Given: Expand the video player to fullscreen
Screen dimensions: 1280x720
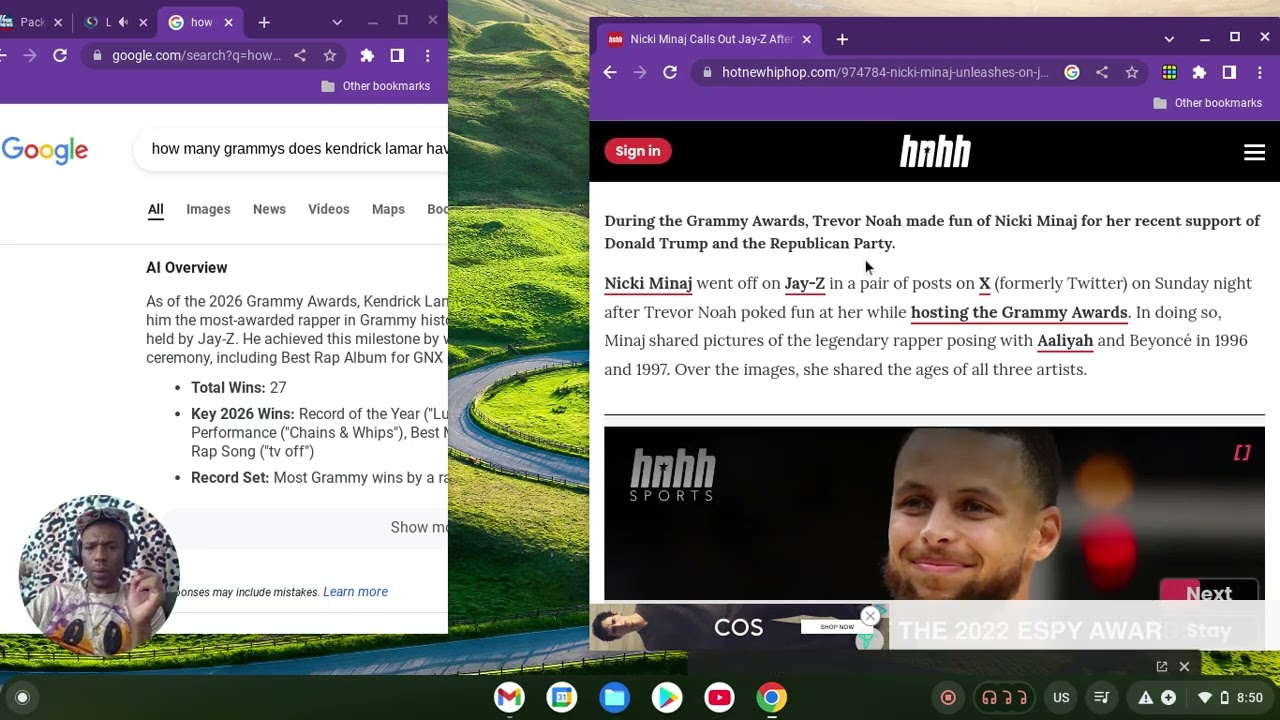Looking at the screenshot, I should pos(1242,453).
